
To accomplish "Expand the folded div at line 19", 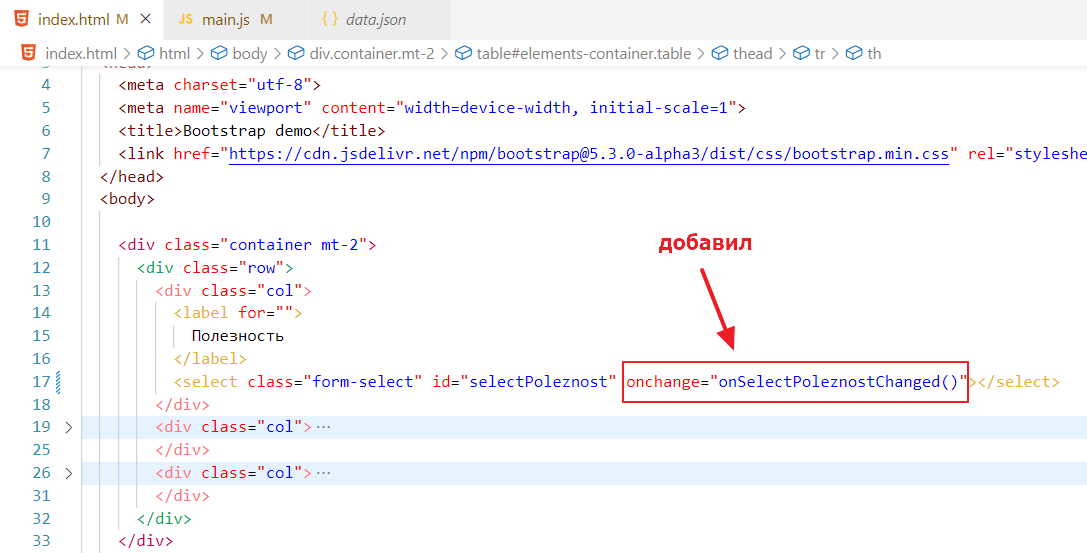I will click(68, 427).
